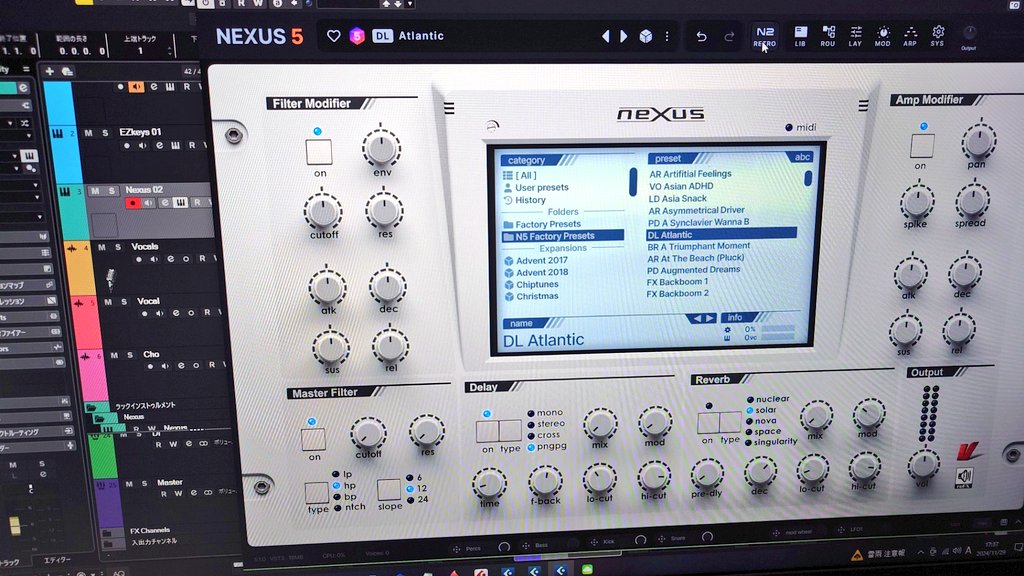1024x576 pixels.
Task: Click the random preset cube icon
Action: pyautogui.click(x=646, y=36)
